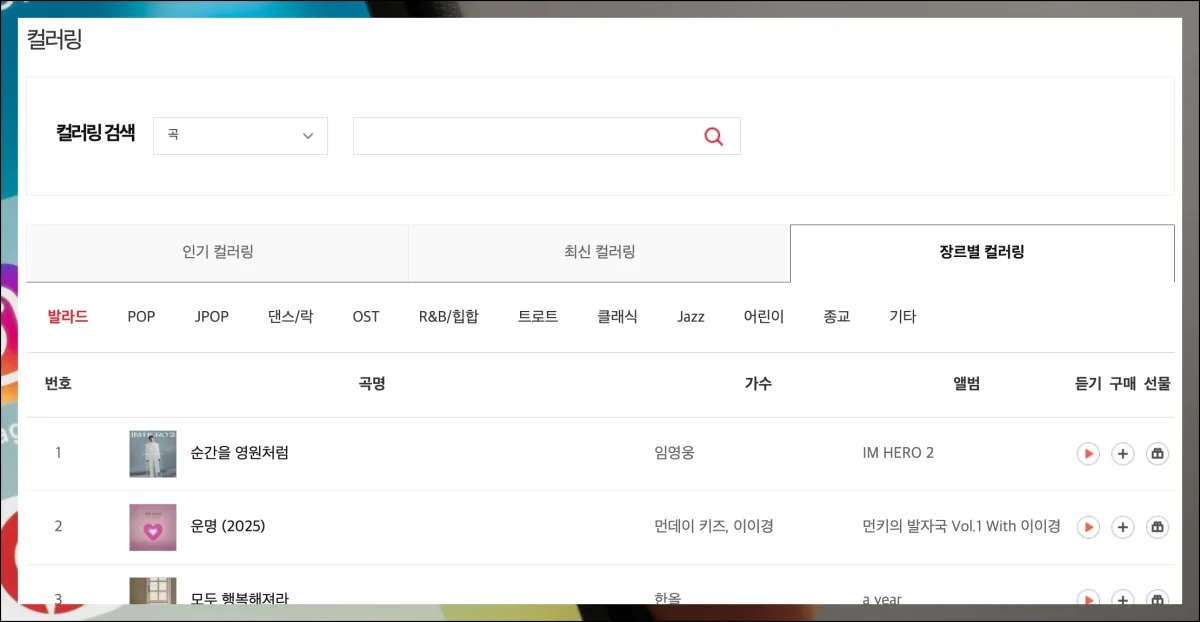Image resolution: width=1200 pixels, height=622 pixels.
Task: Switch to the 인기 컬러링 tab
Action: coord(217,252)
